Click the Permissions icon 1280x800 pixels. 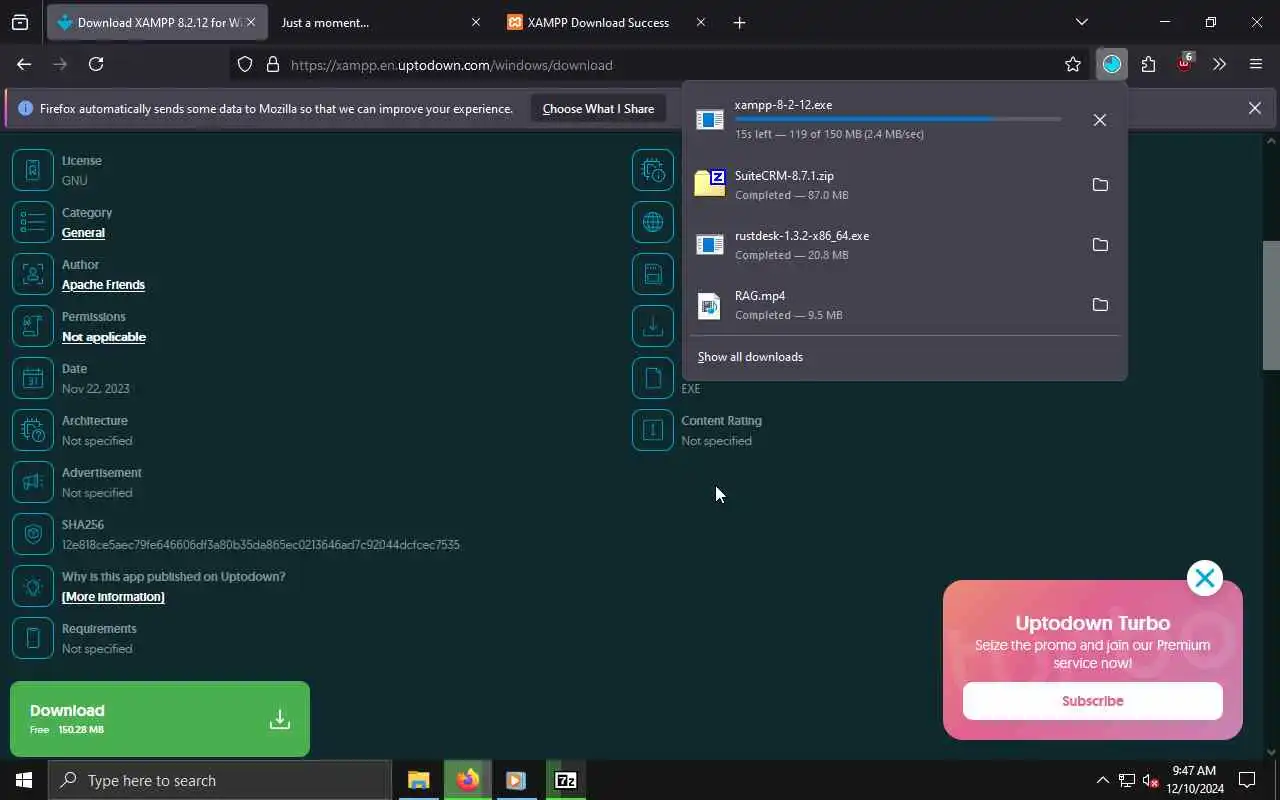pos(33,326)
